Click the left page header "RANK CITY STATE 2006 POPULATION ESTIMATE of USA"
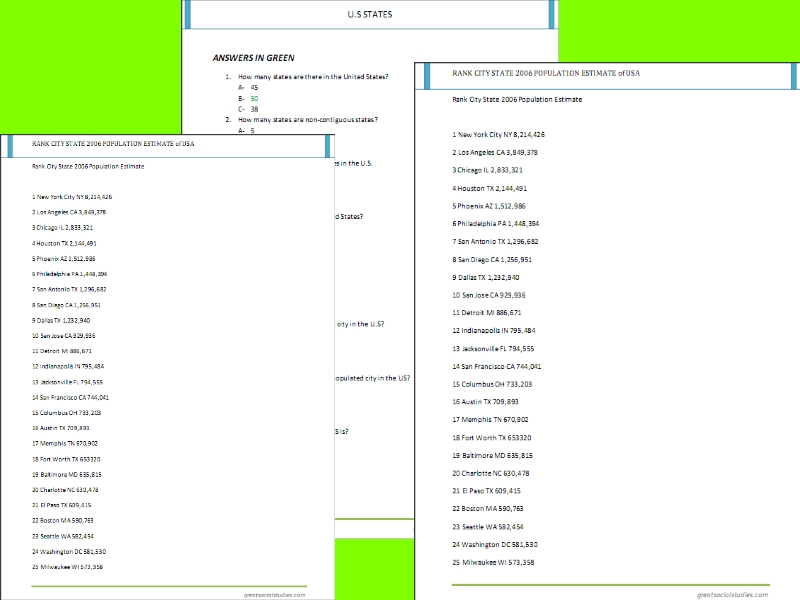The height and width of the screenshot is (600, 800). pyautogui.click(x=113, y=144)
